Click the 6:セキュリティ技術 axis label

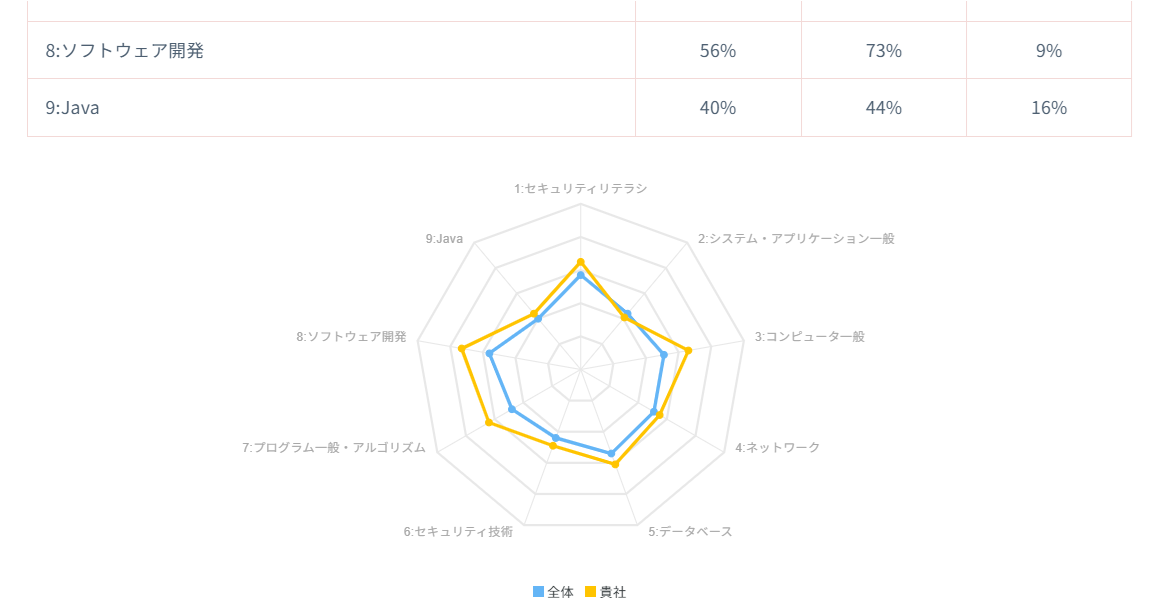point(458,531)
